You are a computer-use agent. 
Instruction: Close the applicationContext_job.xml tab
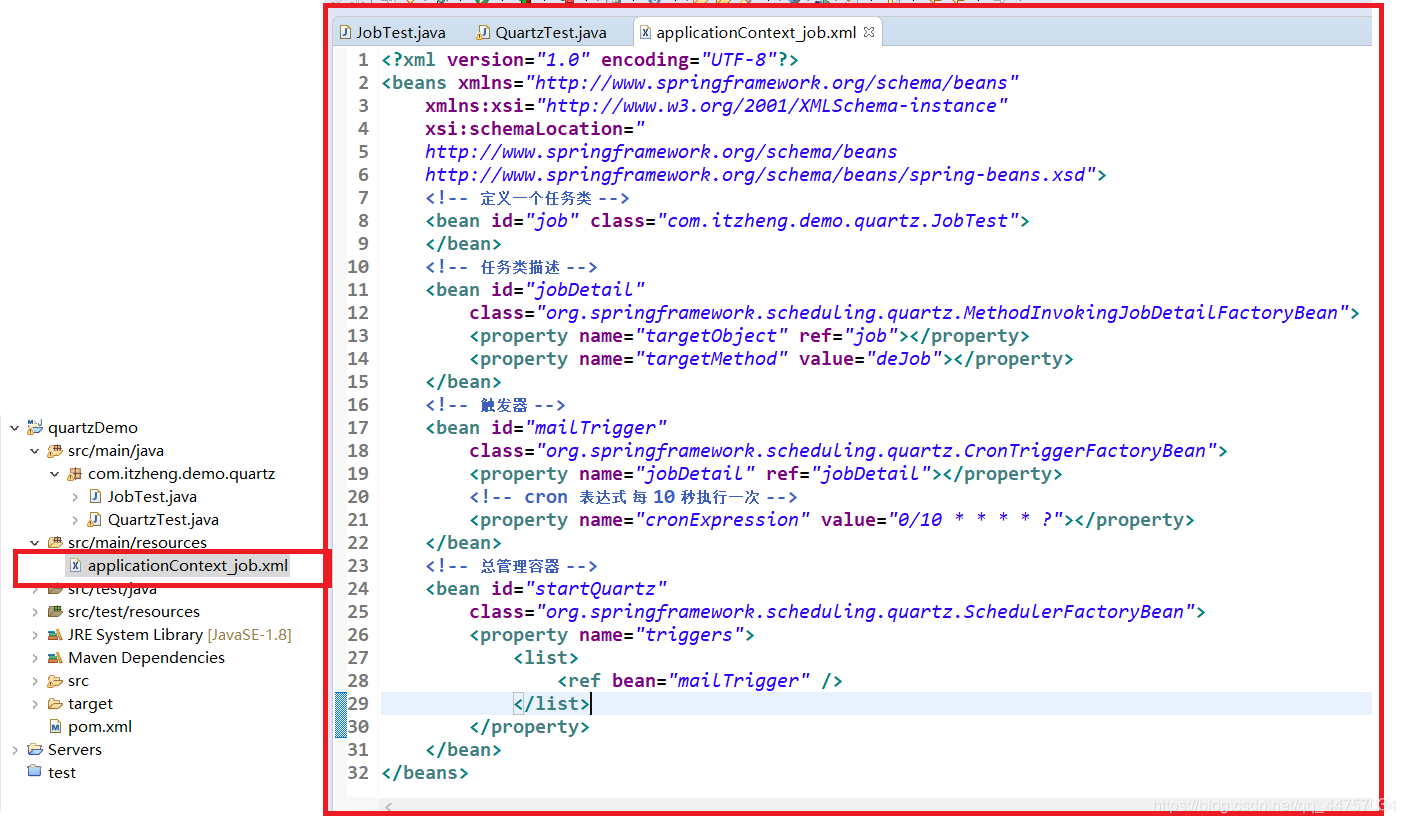pos(868,31)
